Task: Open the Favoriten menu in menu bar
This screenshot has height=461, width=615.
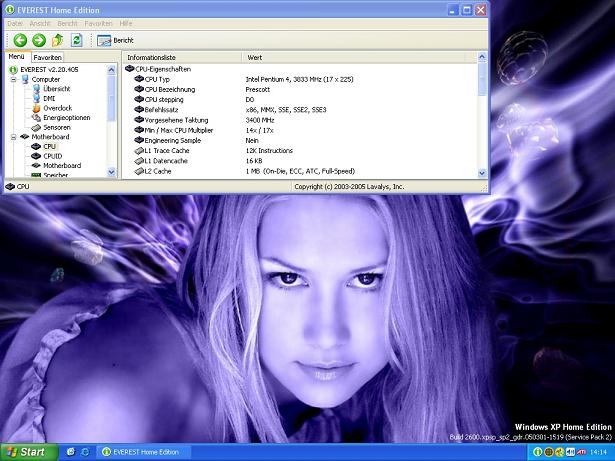Action: pos(98,24)
